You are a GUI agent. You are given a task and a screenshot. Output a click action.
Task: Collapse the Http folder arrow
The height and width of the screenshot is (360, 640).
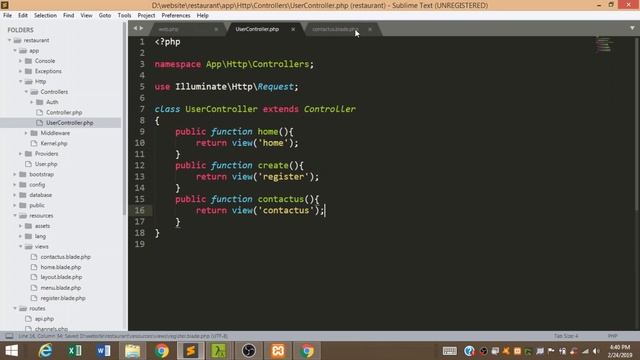[x=20, y=82]
